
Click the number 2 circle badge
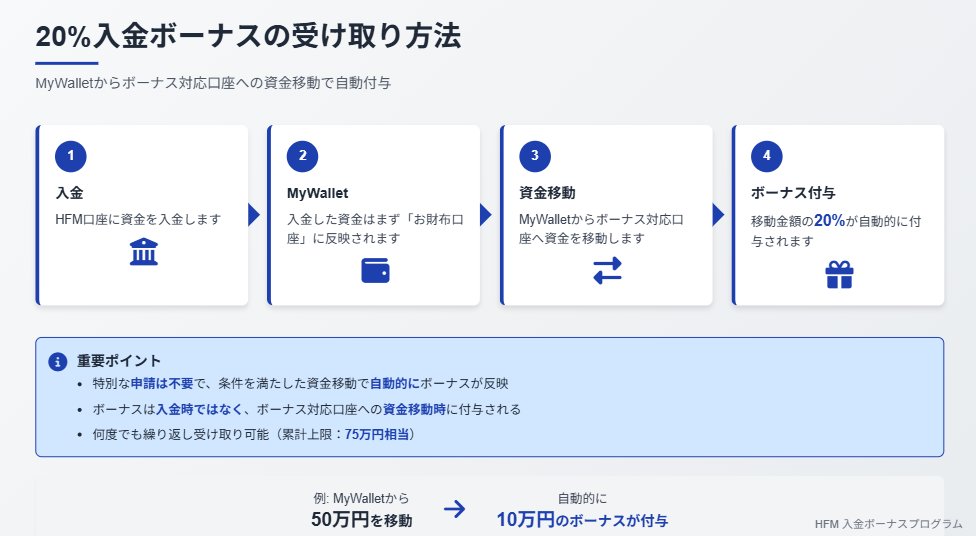click(303, 156)
